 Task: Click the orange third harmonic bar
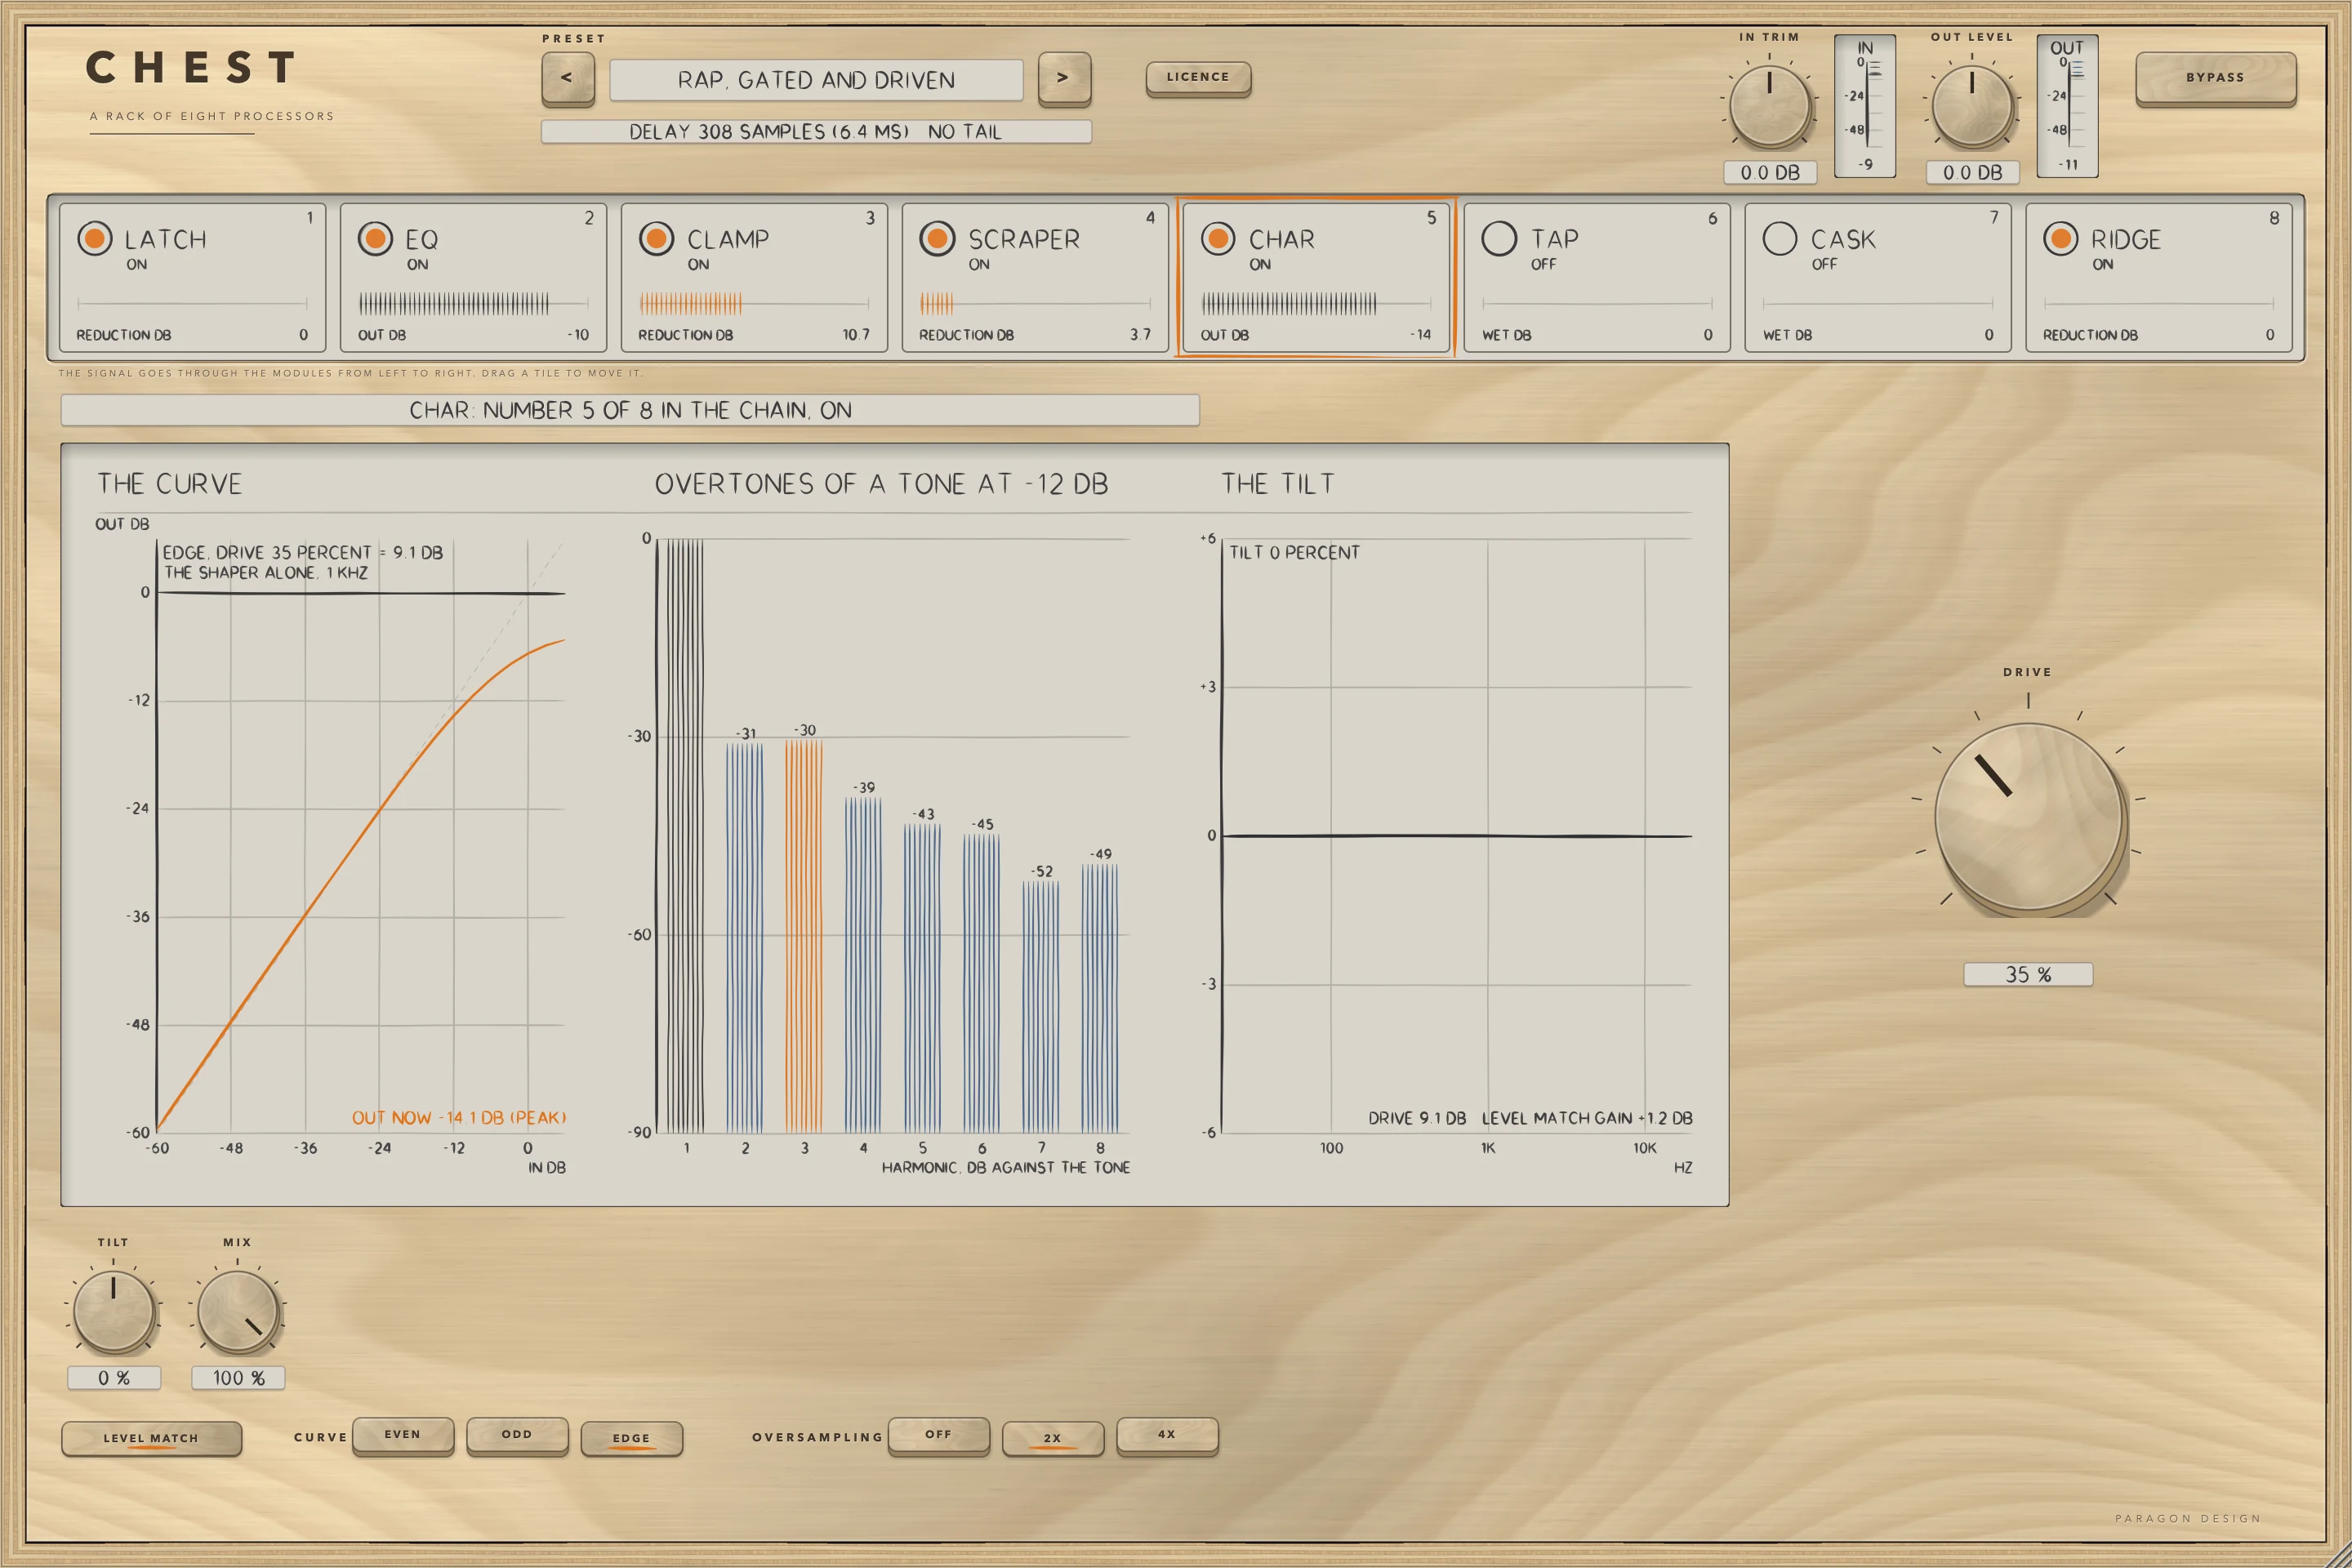tap(804, 935)
